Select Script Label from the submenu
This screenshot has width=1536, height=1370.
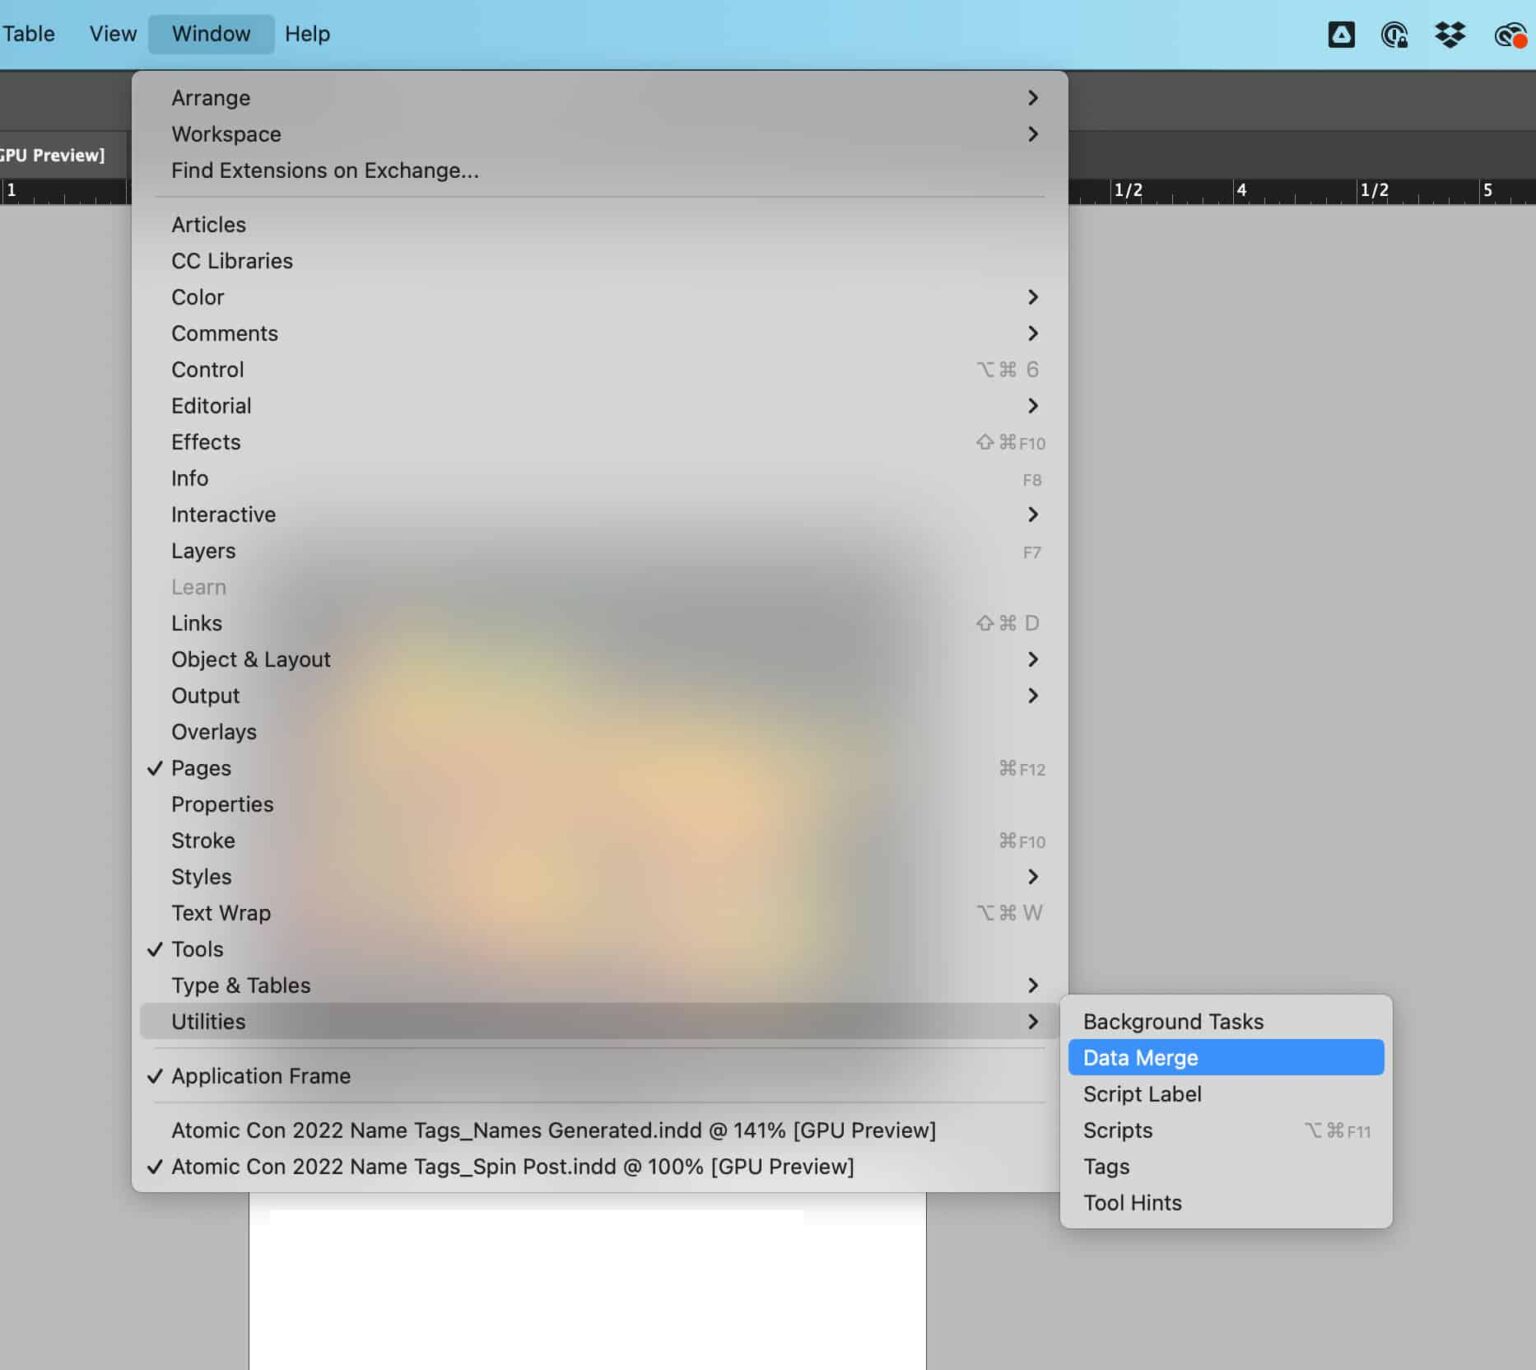point(1142,1094)
